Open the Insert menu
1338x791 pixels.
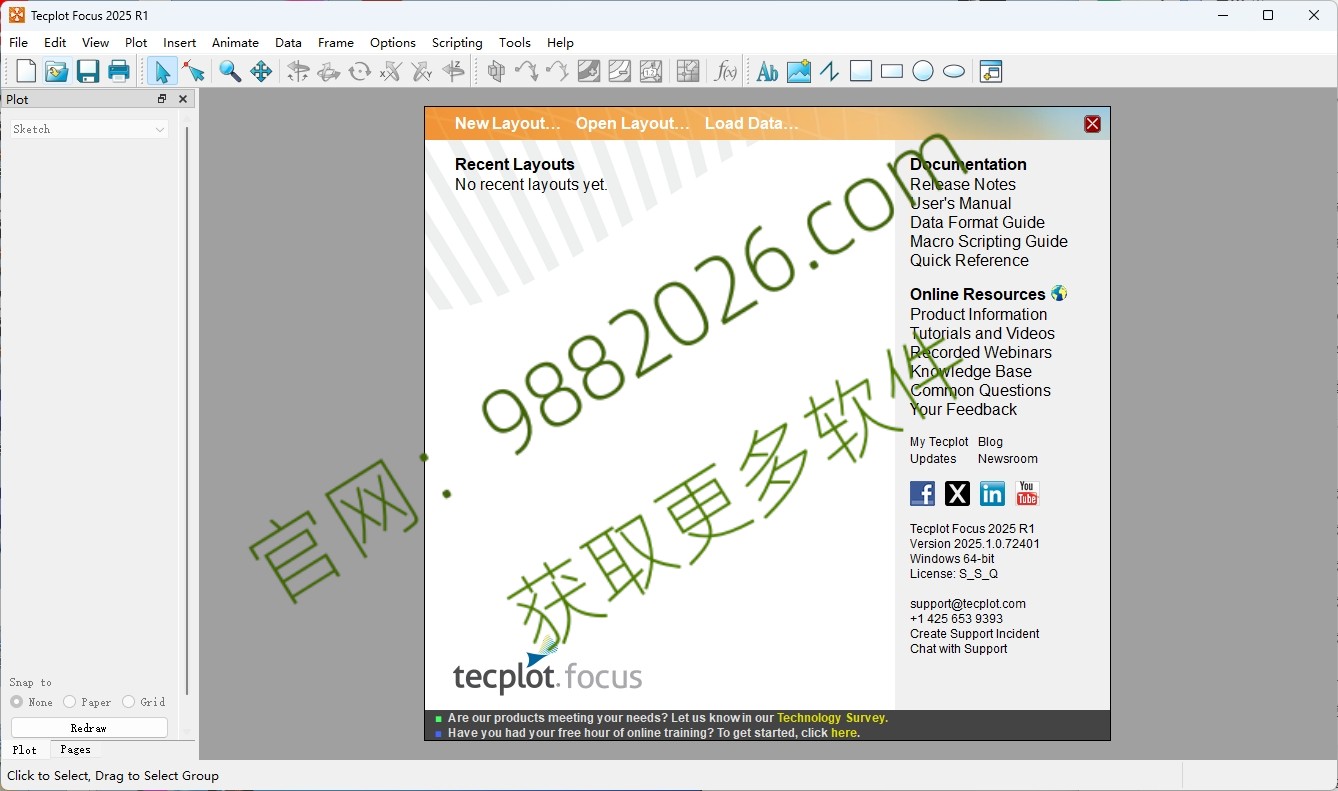click(180, 42)
